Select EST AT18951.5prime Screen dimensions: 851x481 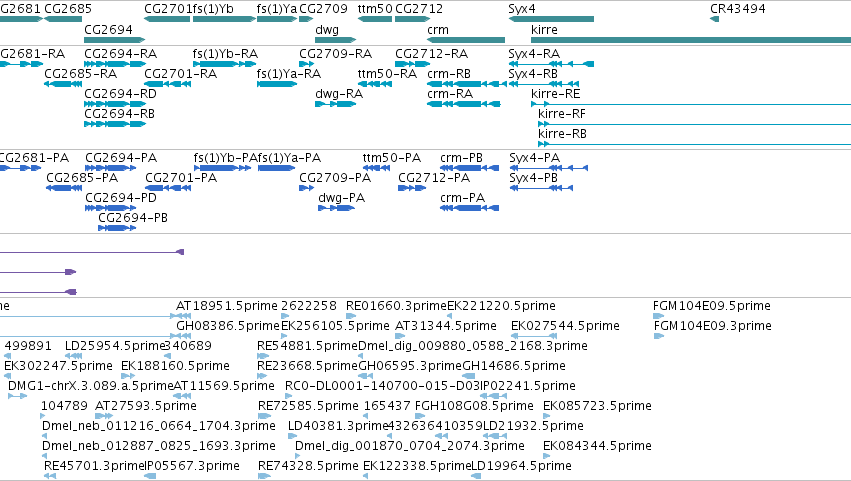[x=227, y=306]
